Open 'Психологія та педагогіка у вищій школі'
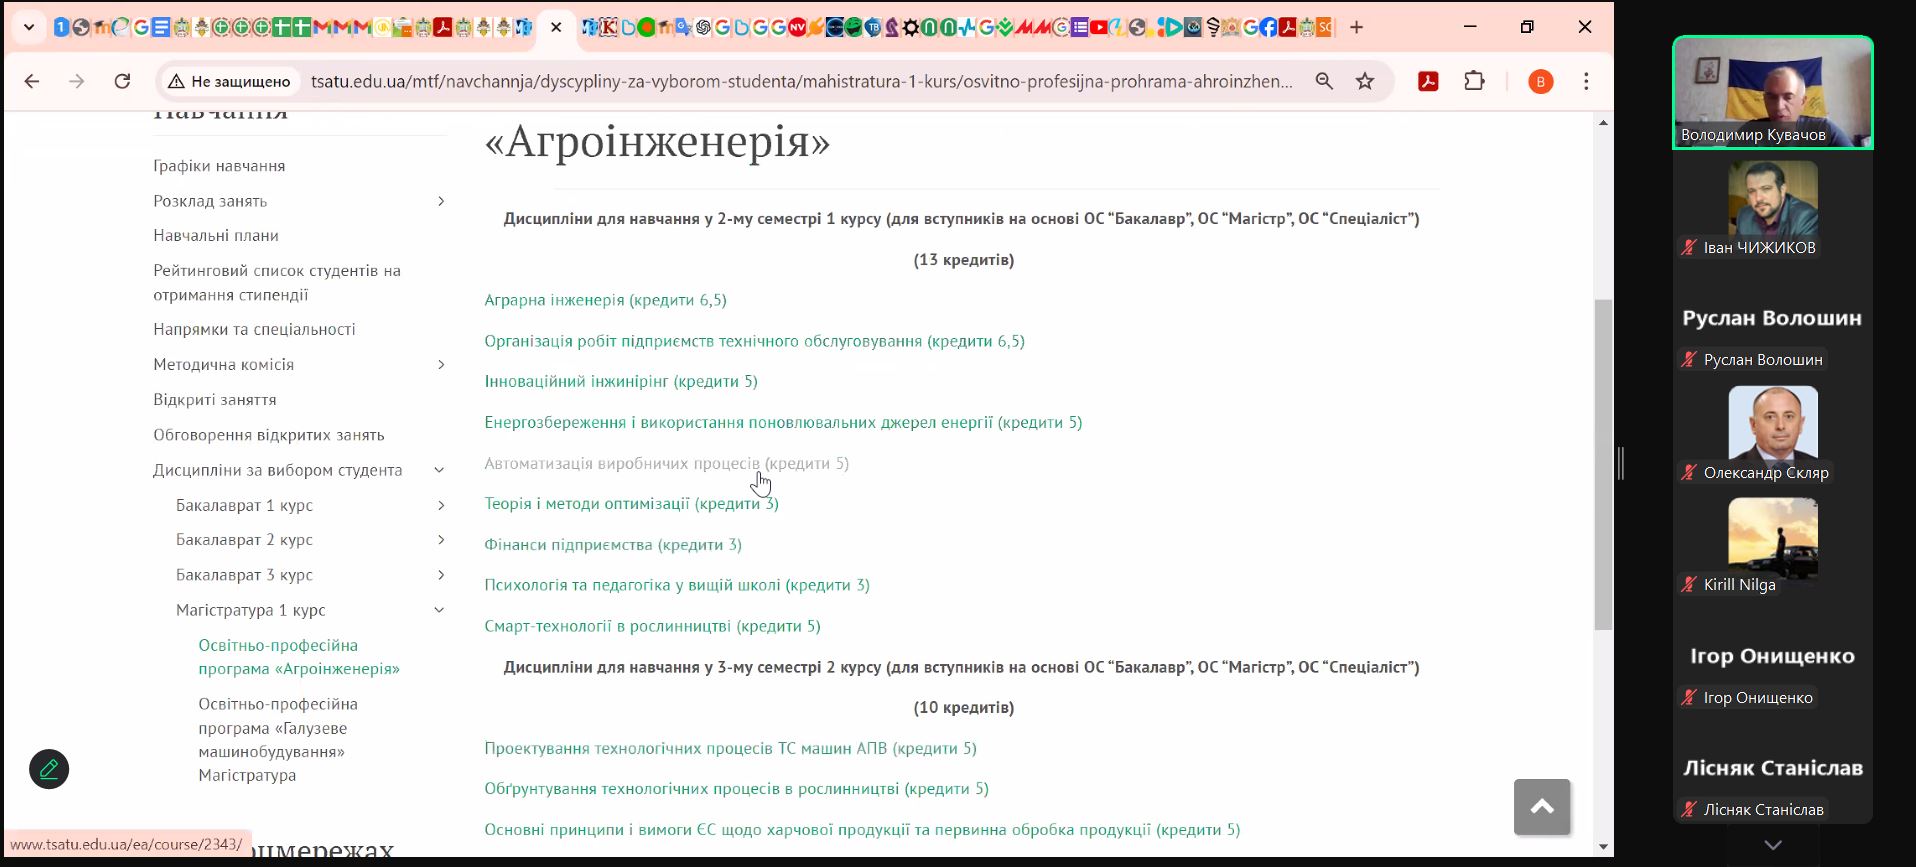Viewport: 1916px width, 867px height. click(677, 585)
